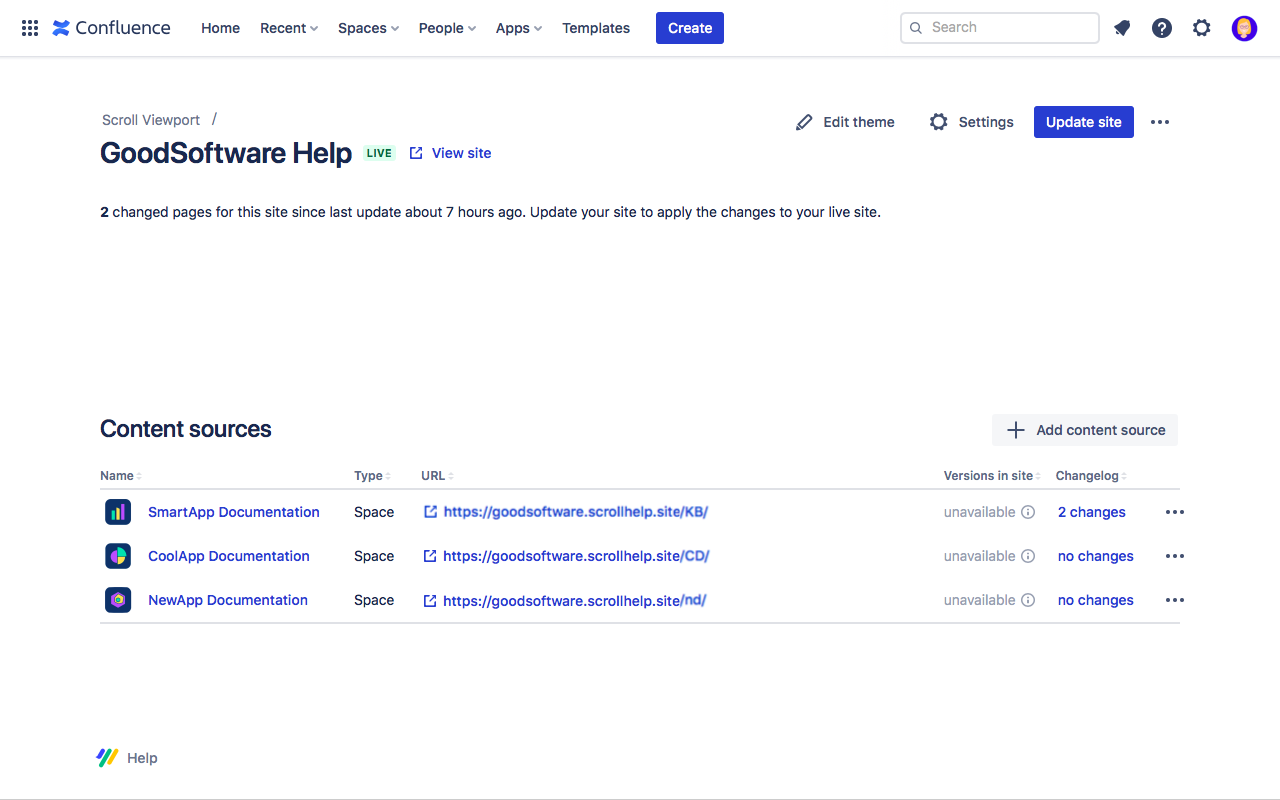Screen dimensions: 1280x800
Task: Expand the Apps dropdown menu
Action: click(519, 28)
